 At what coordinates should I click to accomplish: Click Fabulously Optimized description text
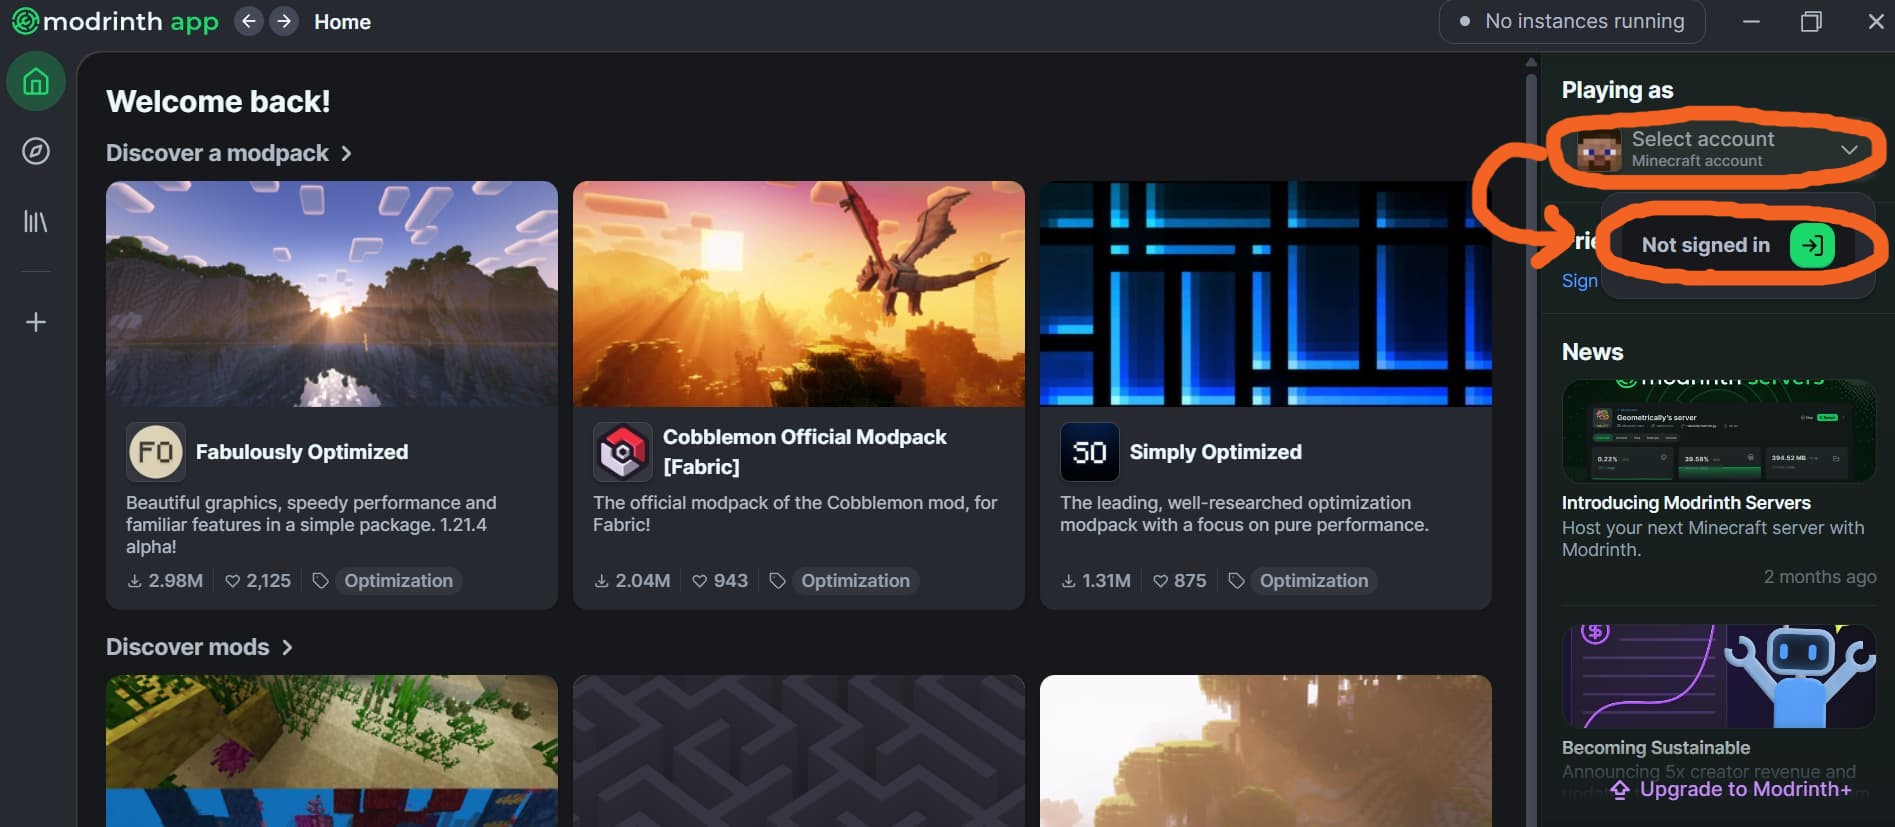[x=311, y=525]
